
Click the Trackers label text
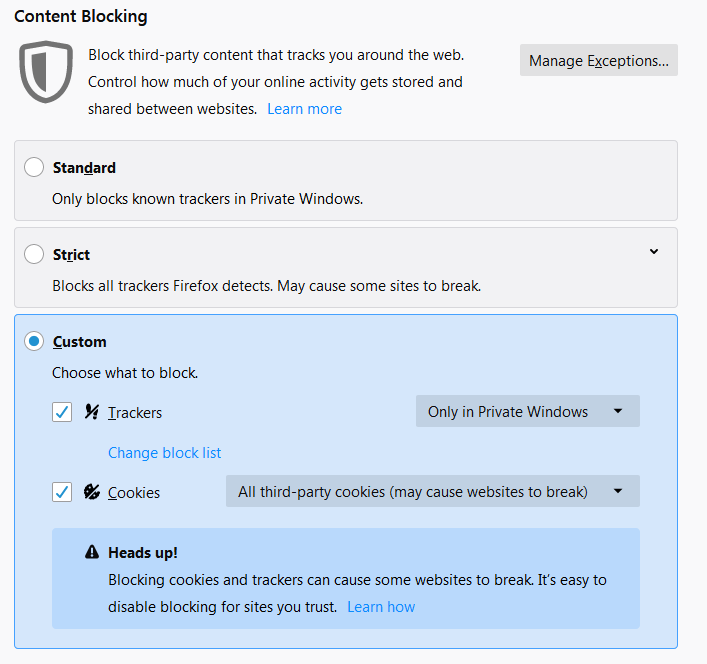coord(135,412)
